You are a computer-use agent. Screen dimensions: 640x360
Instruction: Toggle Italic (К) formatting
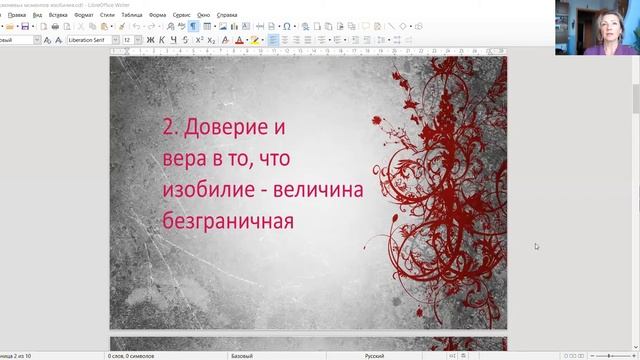tap(162, 40)
